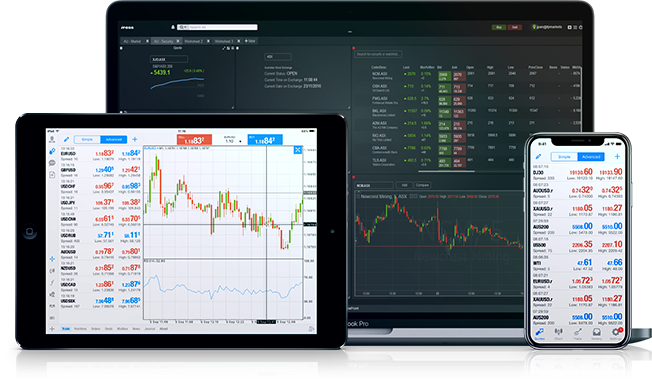Switch to the Journal tab on tablet bottom bar
The image size is (652, 383).
coord(150,329)
